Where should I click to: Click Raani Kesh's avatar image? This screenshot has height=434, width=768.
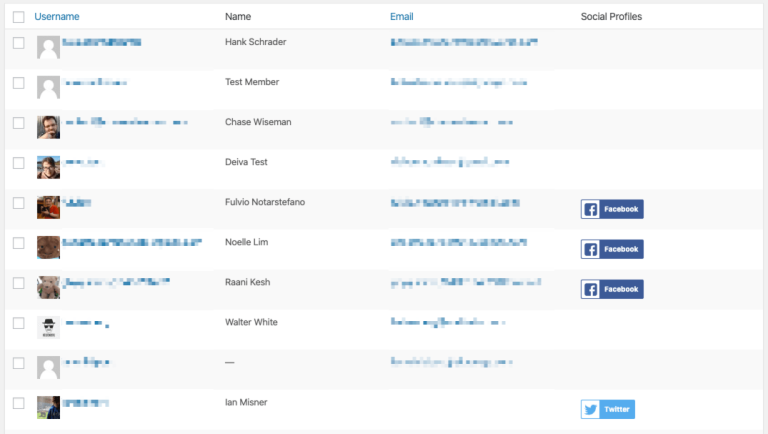tap(48, 288)
